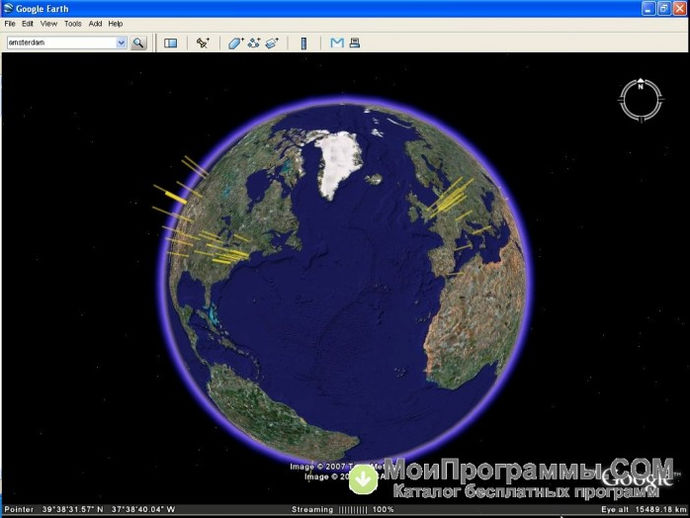Viewport: 690px width, 518px height.
Task: Click the Streaming progress bar
Action: (x=353, y=510)
